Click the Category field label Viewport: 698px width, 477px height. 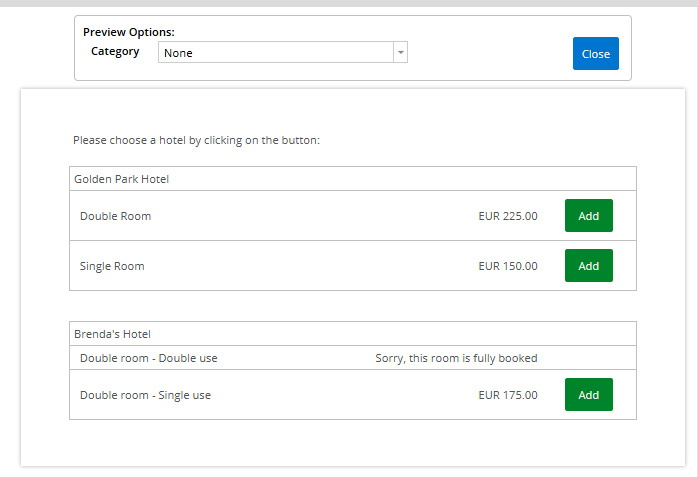pyautogui.click(x=115, y=52)
